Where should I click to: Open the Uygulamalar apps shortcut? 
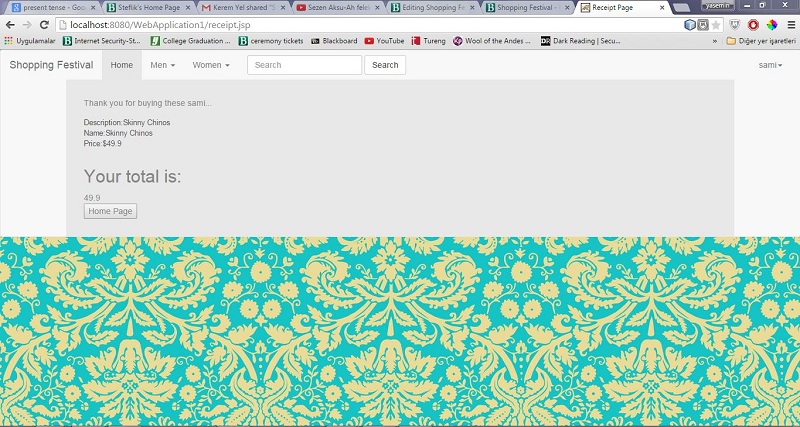point(31,41)
